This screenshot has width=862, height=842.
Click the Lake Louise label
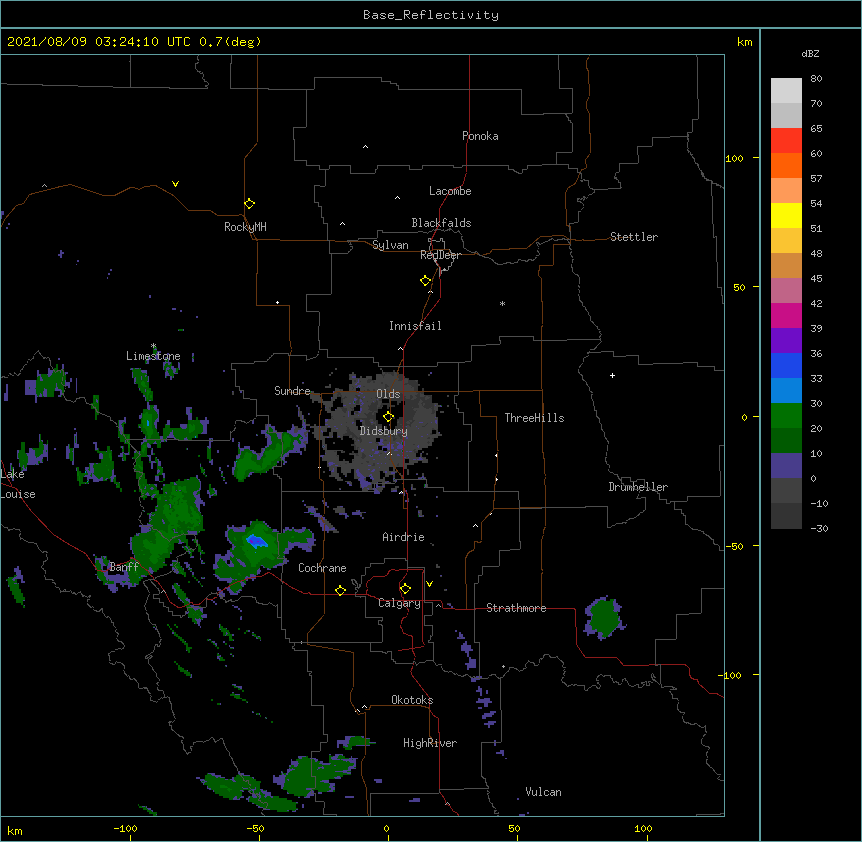[x=18, y=484]
